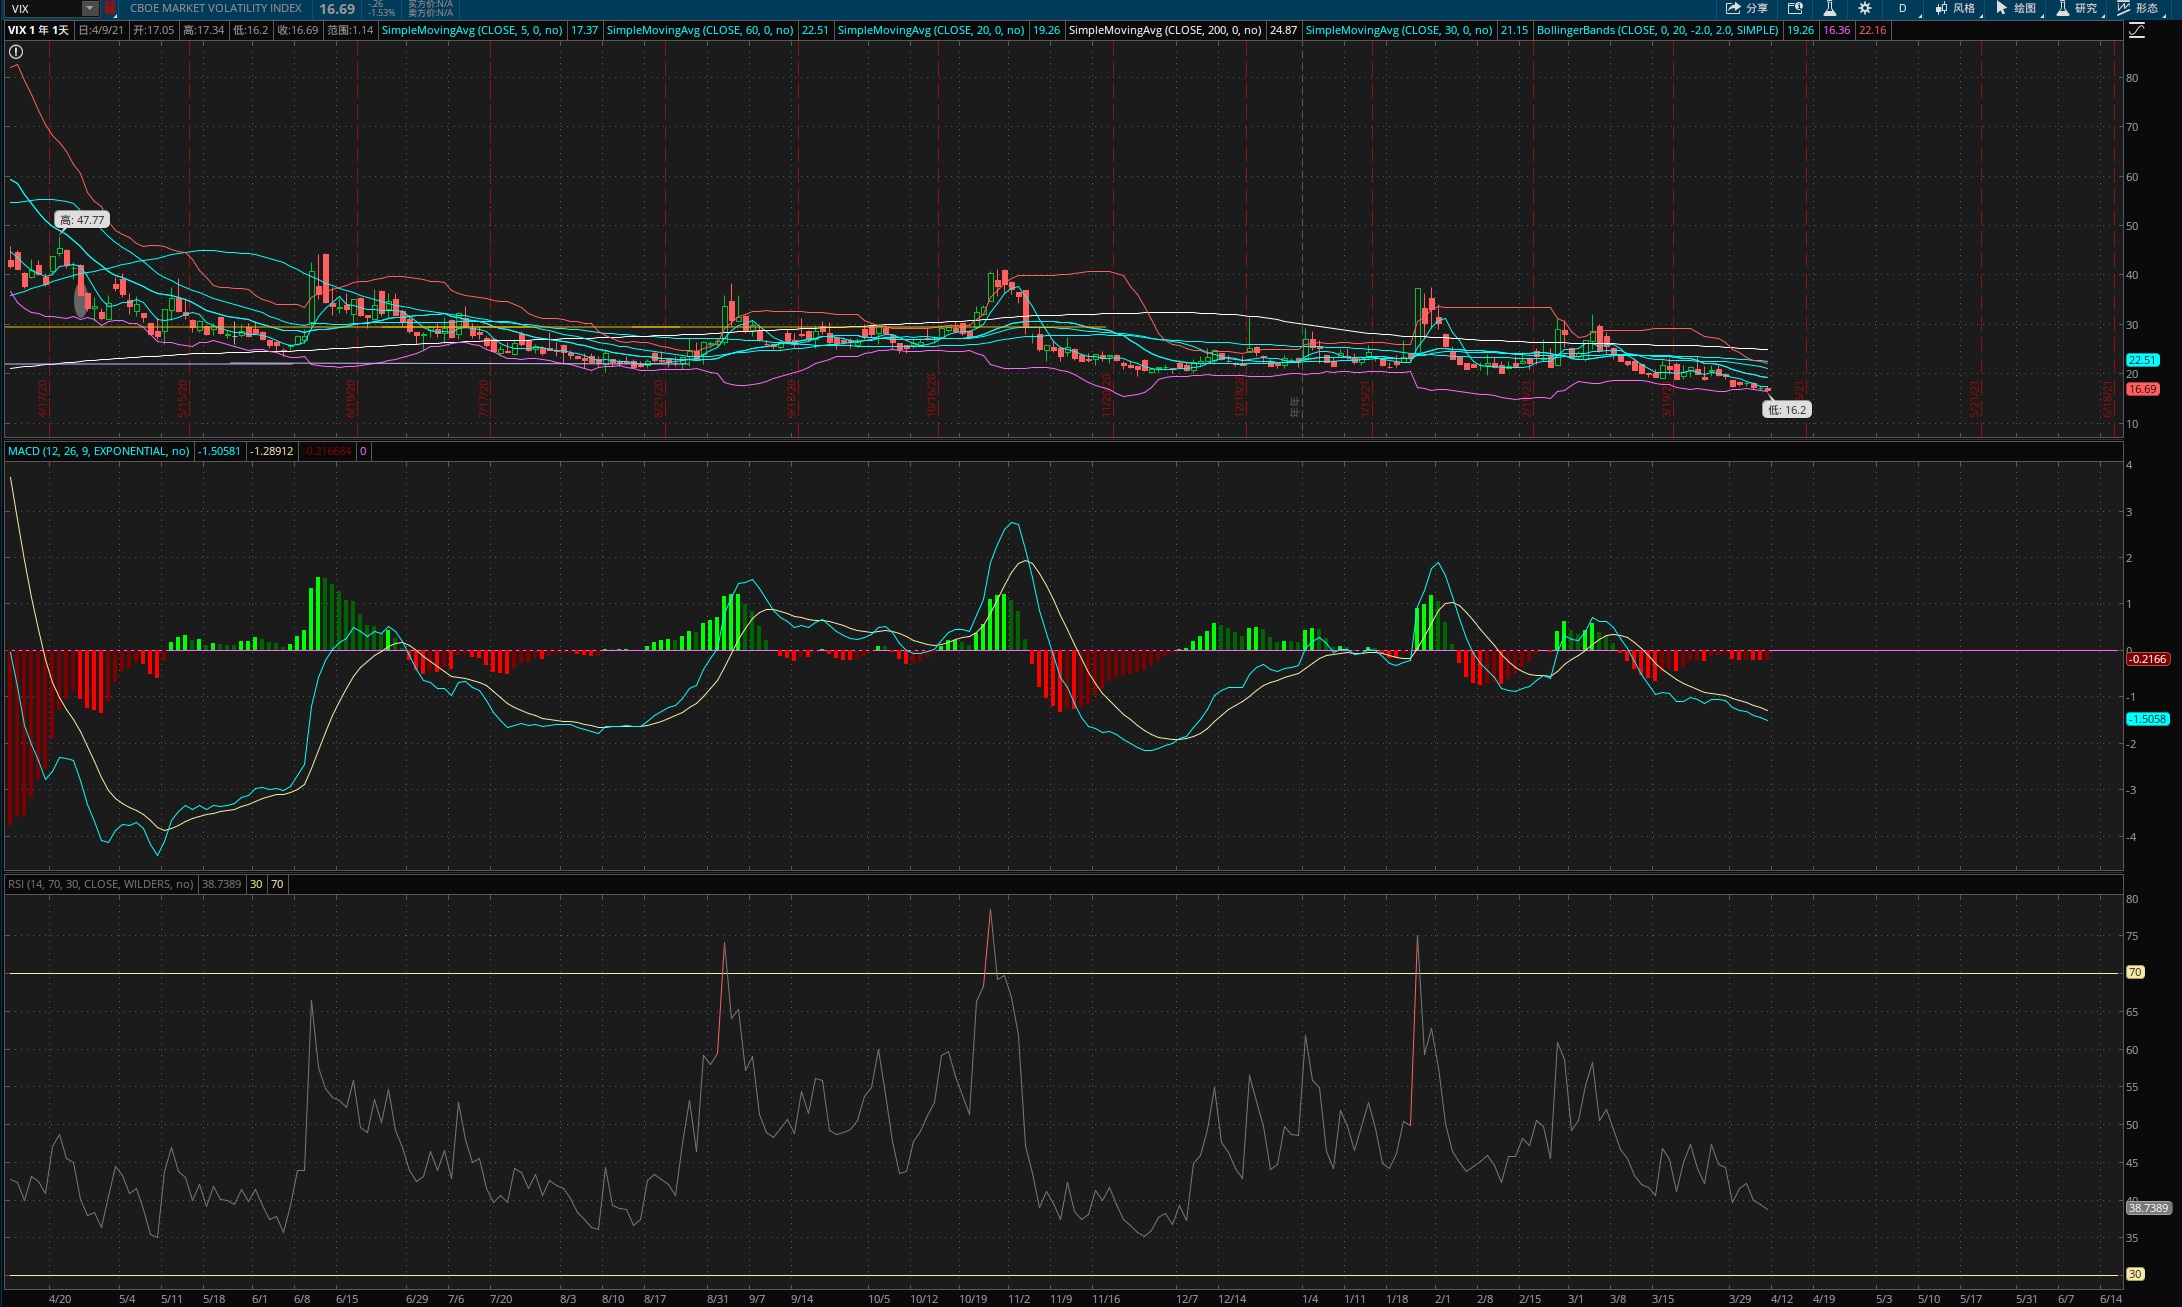Viewport: 2182px width, 1307px height.
Task: Click the MACD (12, 26, 9, EXPONENTIAL, no) label
Action: tap(99, 451)
